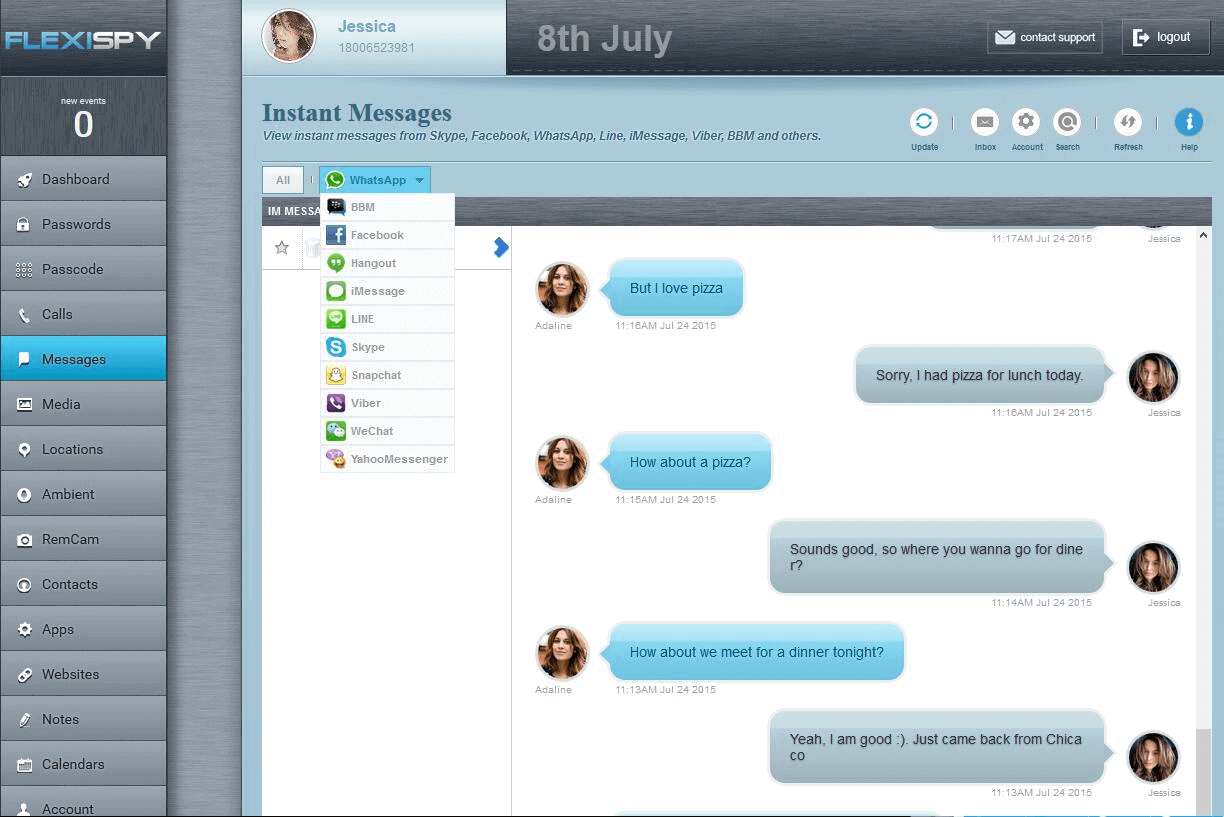Open Websites in the sidebar
1224x817 pixels.
pyautogui.click(x=83, y=674)
